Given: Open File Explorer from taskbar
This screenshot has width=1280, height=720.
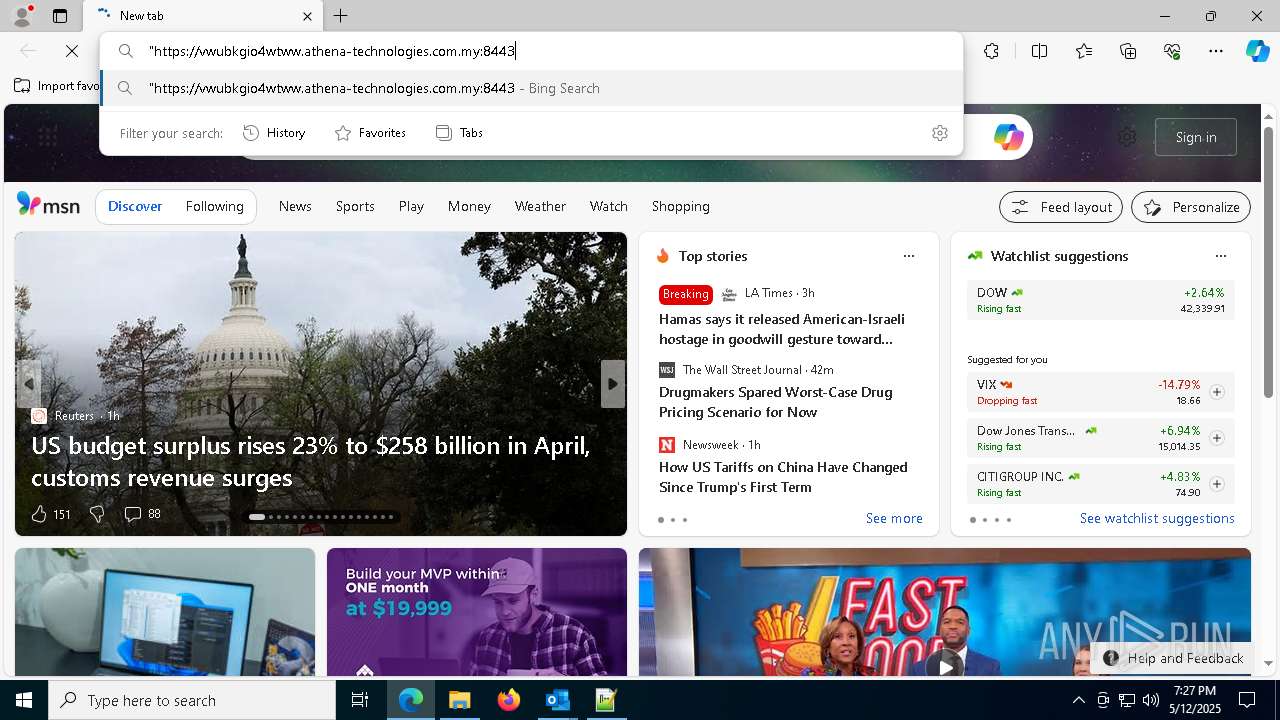Looking at the screenshot, I should click(459, 700).
